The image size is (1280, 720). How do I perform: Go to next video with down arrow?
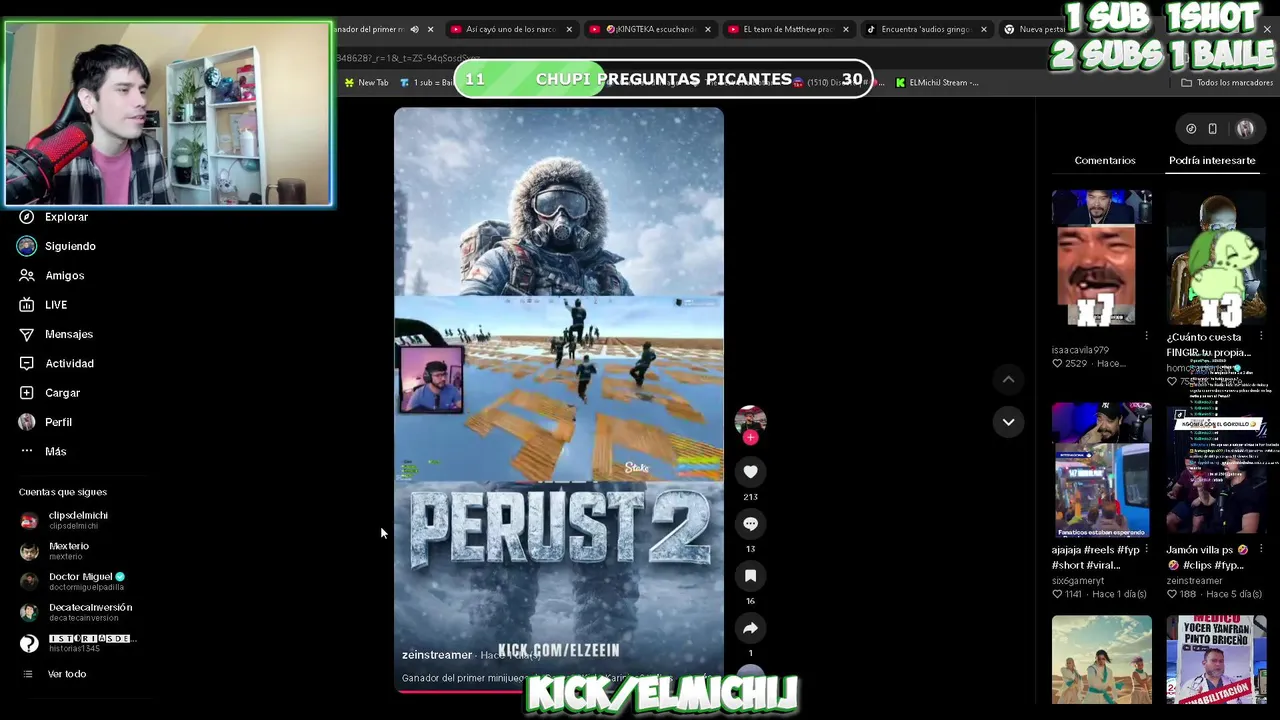click(x=1008, y=422)
